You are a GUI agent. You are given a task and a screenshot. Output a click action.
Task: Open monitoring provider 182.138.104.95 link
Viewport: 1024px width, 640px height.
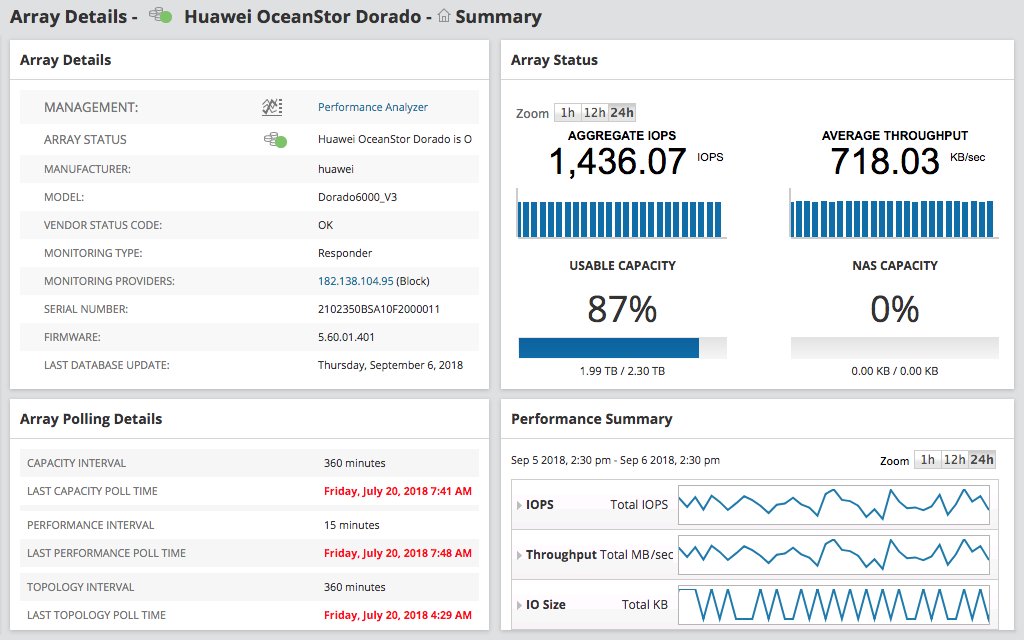(355, 281)
